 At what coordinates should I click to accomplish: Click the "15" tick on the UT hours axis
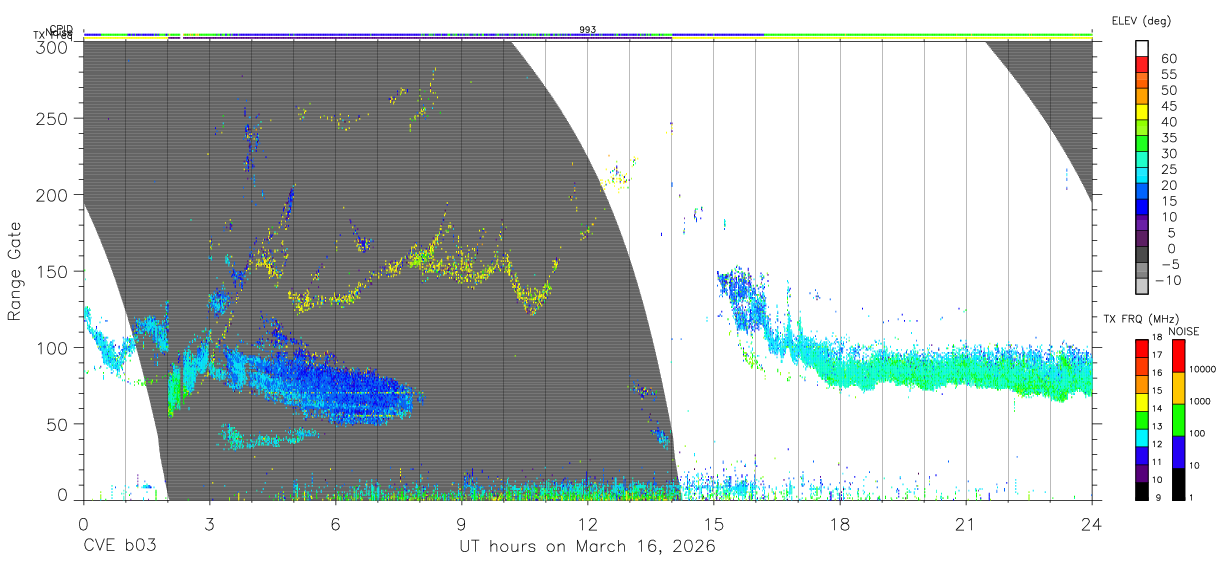pyautogui.click(x=714, y=523)
